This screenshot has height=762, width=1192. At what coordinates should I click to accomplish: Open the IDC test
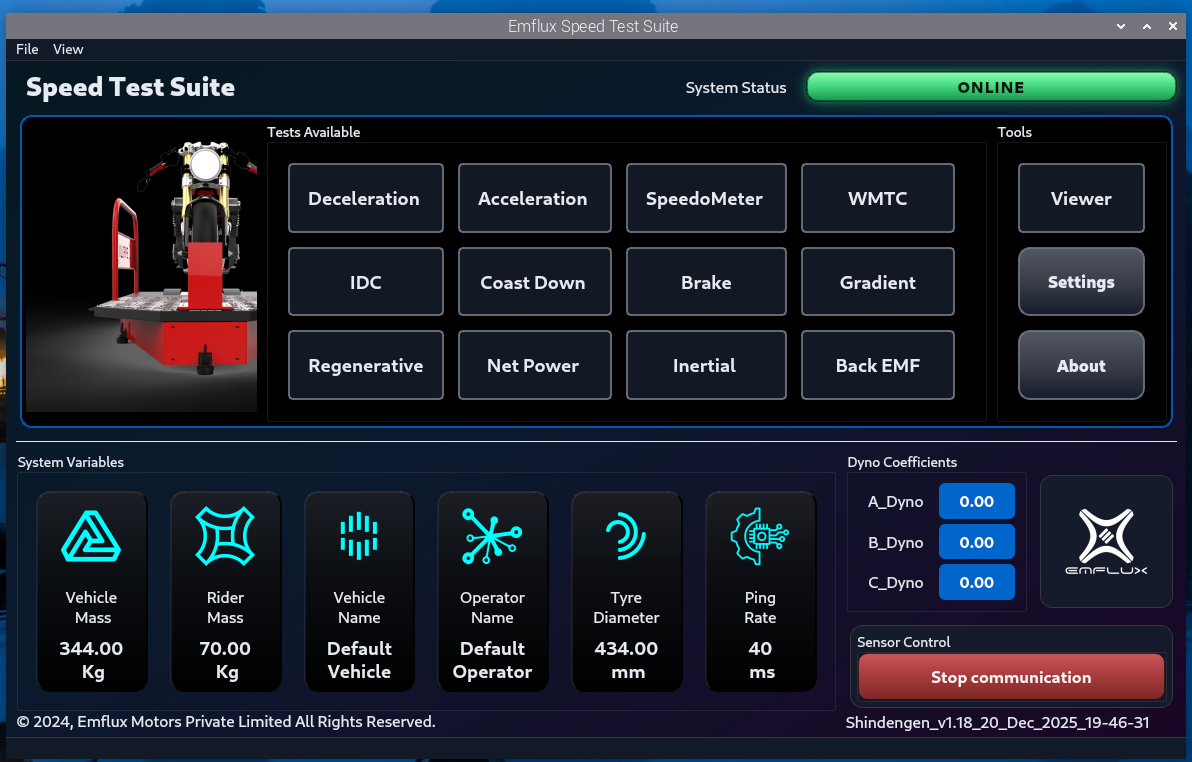366,282
